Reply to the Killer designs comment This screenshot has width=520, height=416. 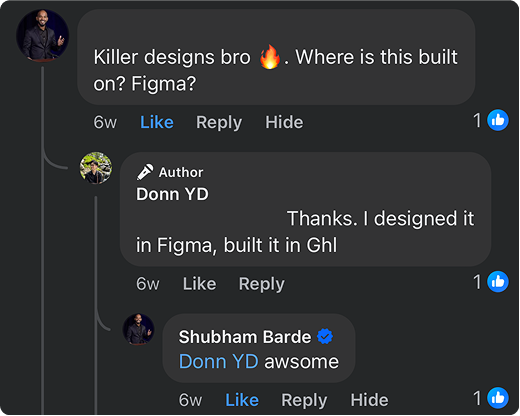(219, 123)
